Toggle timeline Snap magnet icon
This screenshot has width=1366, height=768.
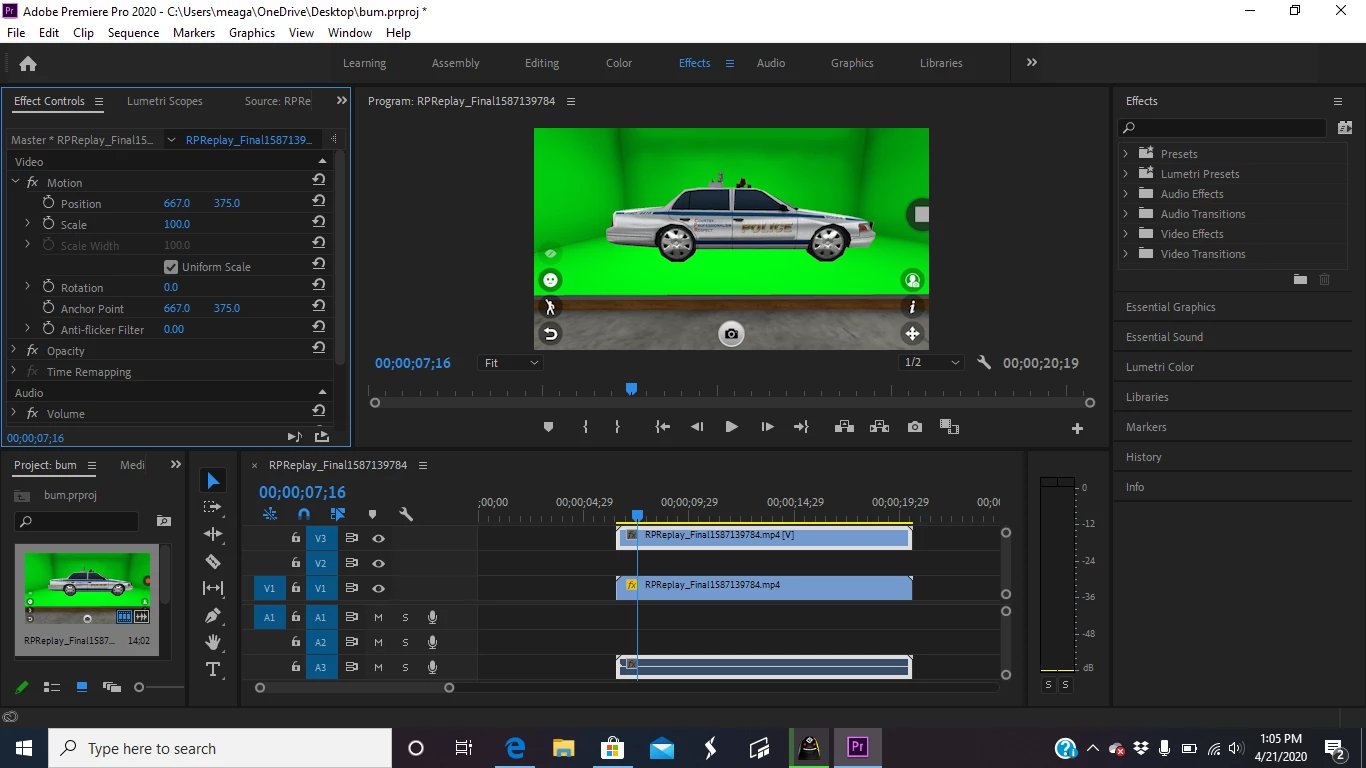coord(304,514)
